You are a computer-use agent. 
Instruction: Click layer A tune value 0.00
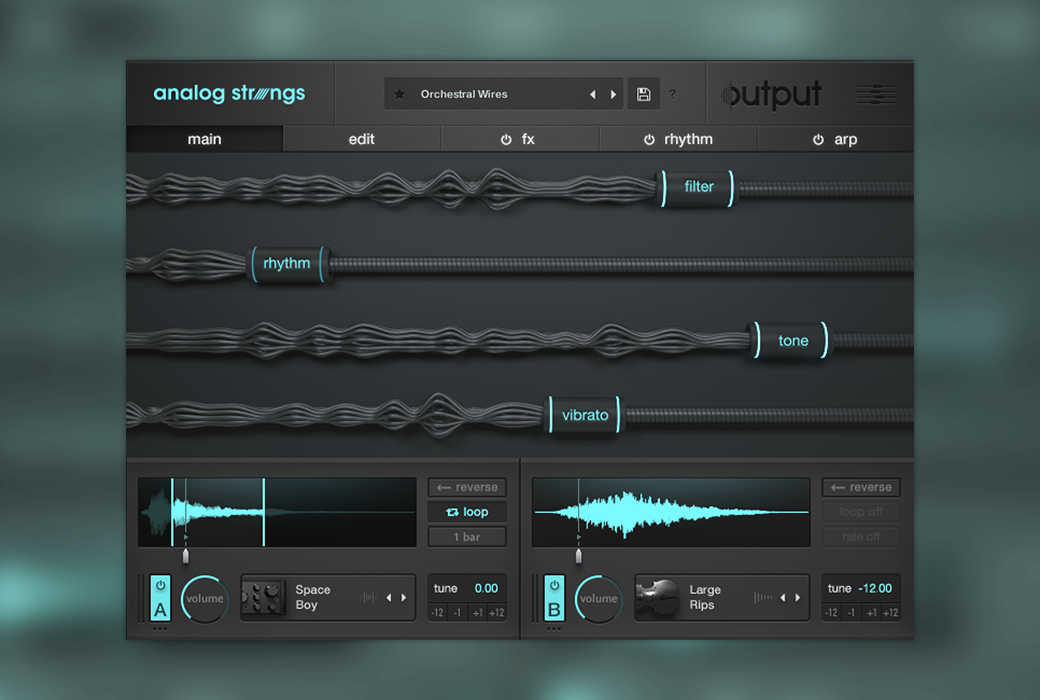[486, 589]
